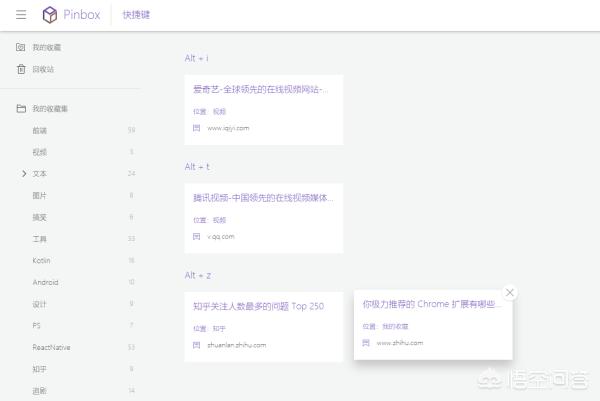Select the Android collection
The height and width of the screenshot is (401, 600).
(45, 282)
